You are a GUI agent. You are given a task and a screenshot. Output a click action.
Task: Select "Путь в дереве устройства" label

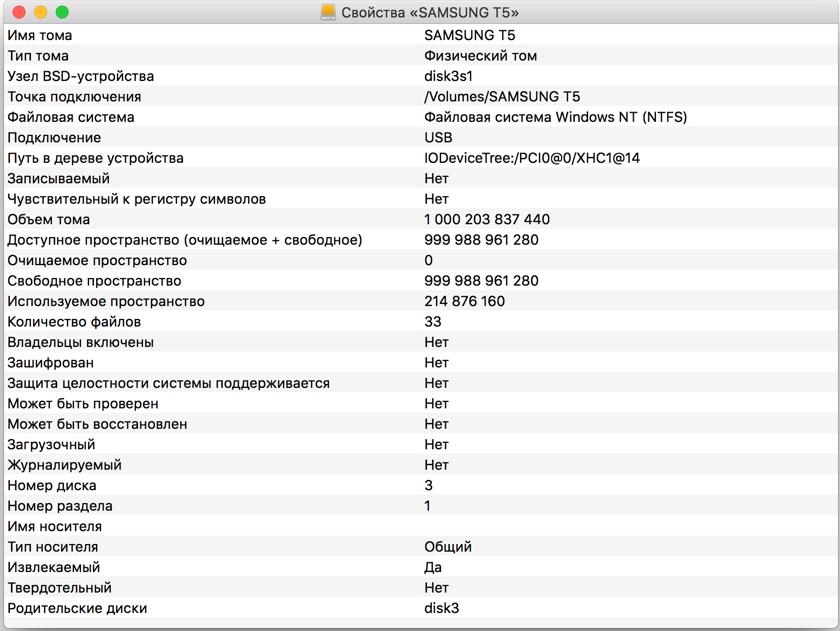click(x=95, y=158)
